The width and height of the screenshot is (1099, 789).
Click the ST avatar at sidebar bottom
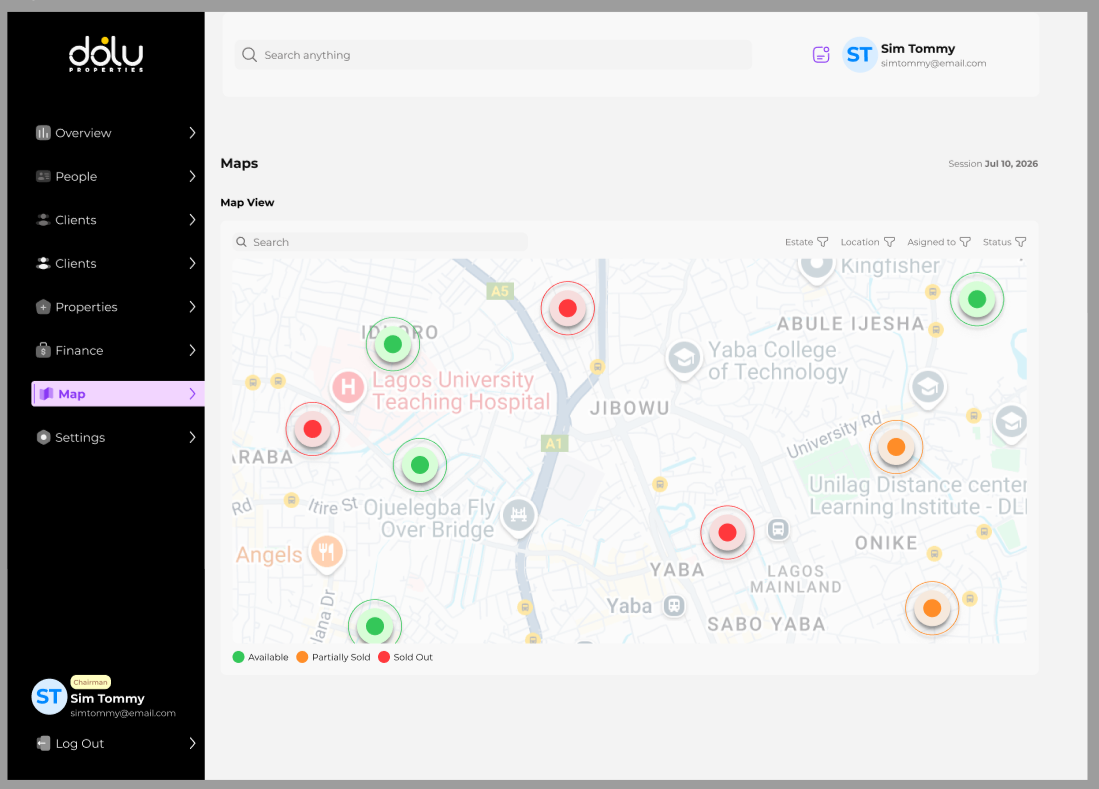pos(49,697)
